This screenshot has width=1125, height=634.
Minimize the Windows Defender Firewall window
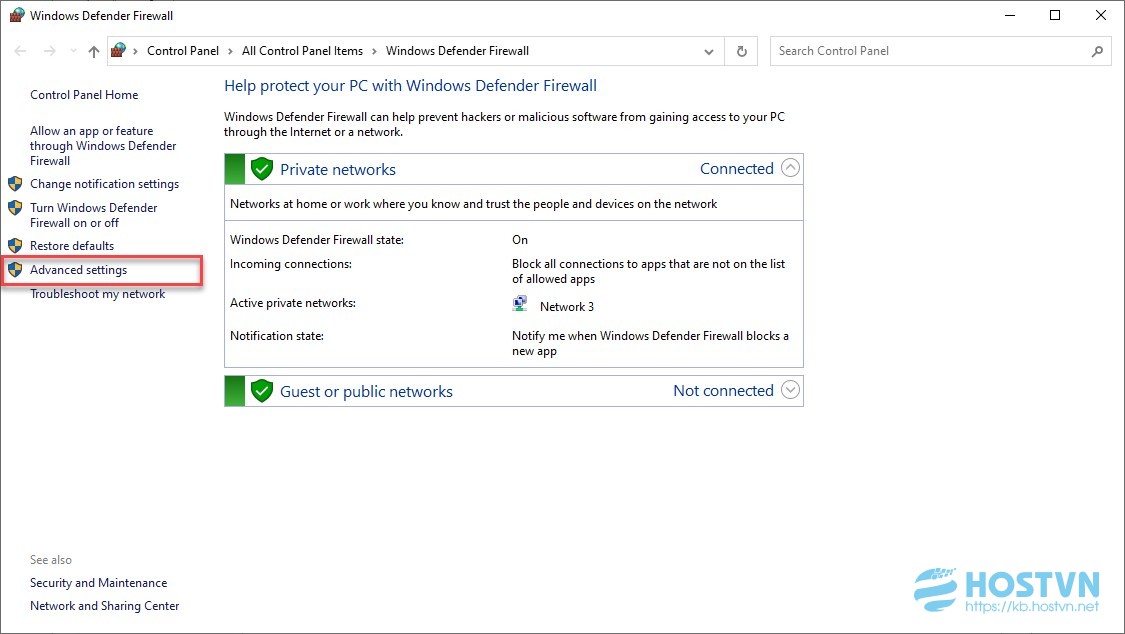1010,15
